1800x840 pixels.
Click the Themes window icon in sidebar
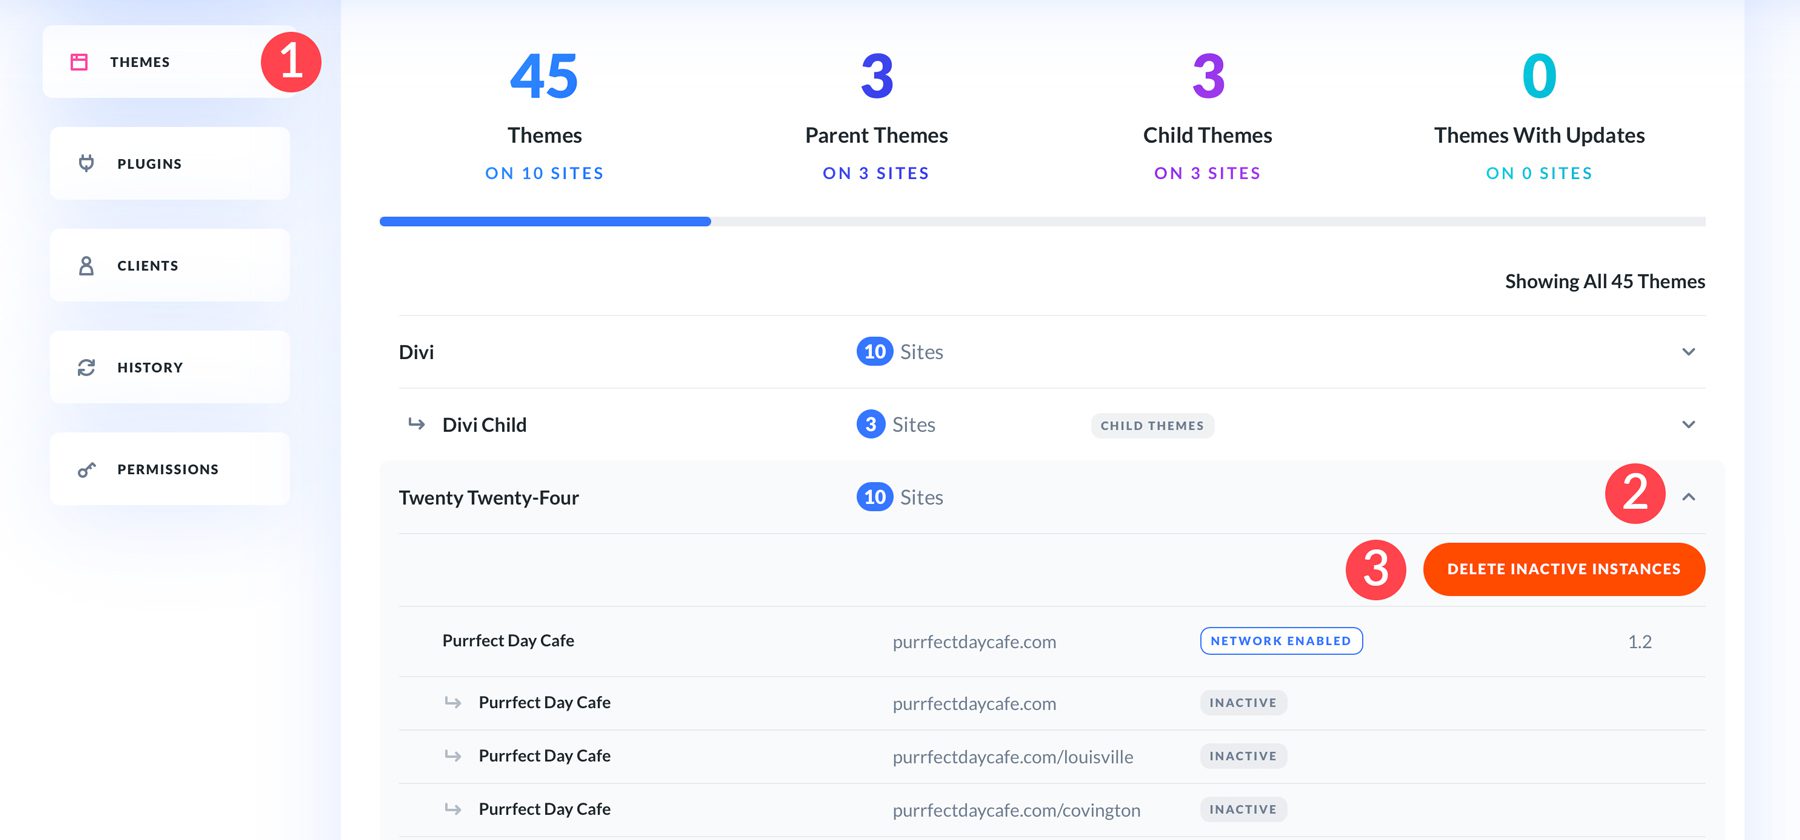[x=79, y=62]
